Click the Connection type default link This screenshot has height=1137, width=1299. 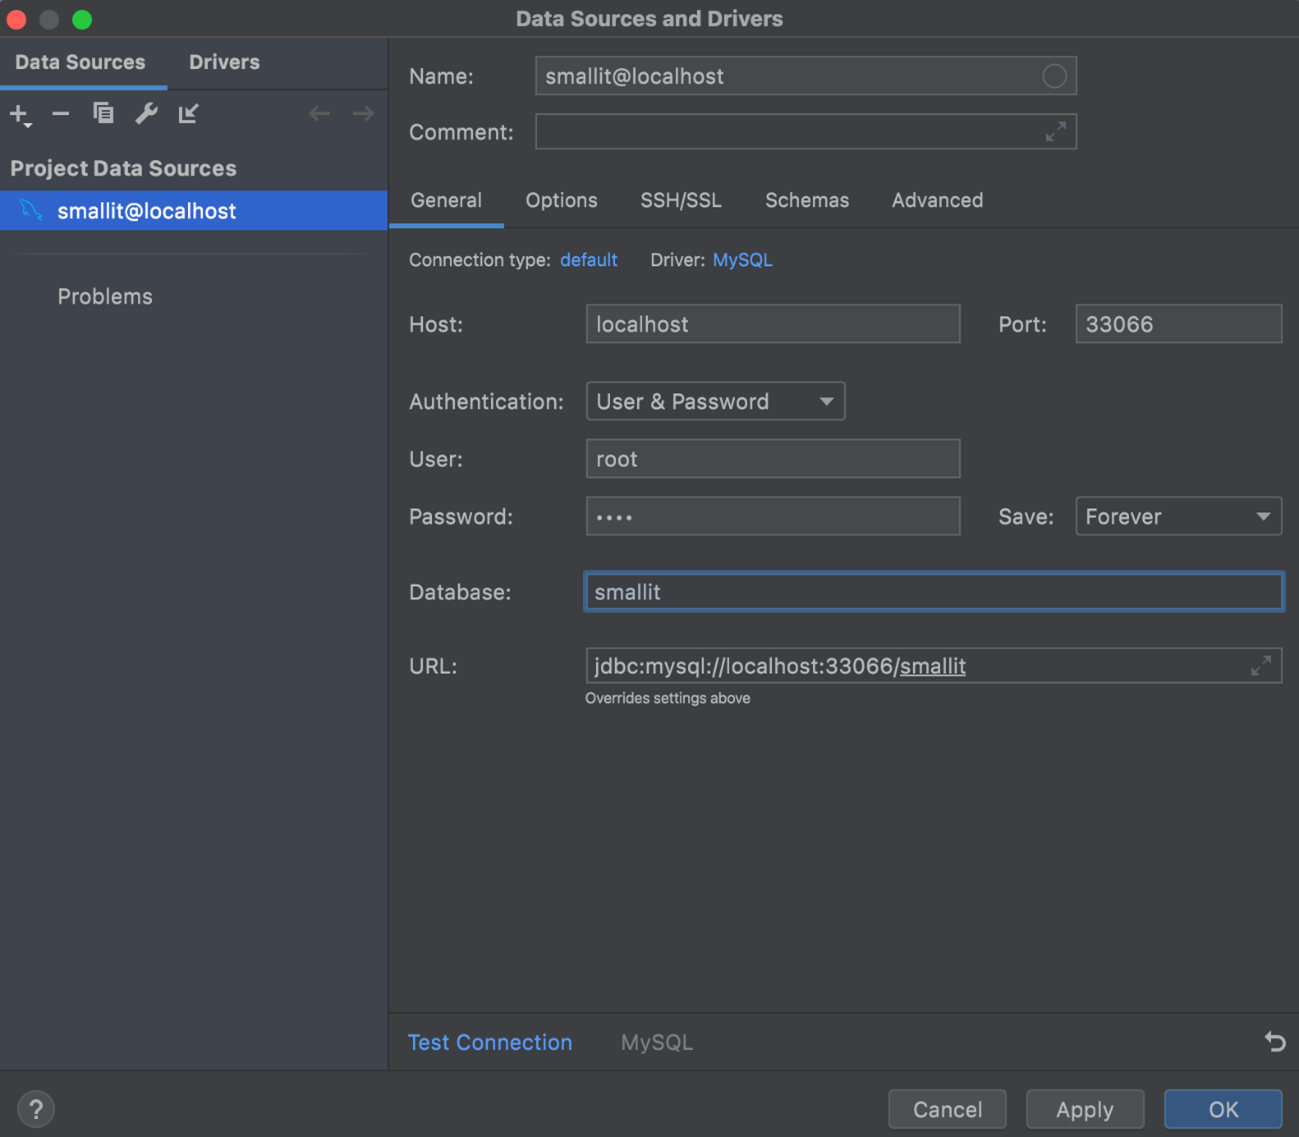[588, 260]
